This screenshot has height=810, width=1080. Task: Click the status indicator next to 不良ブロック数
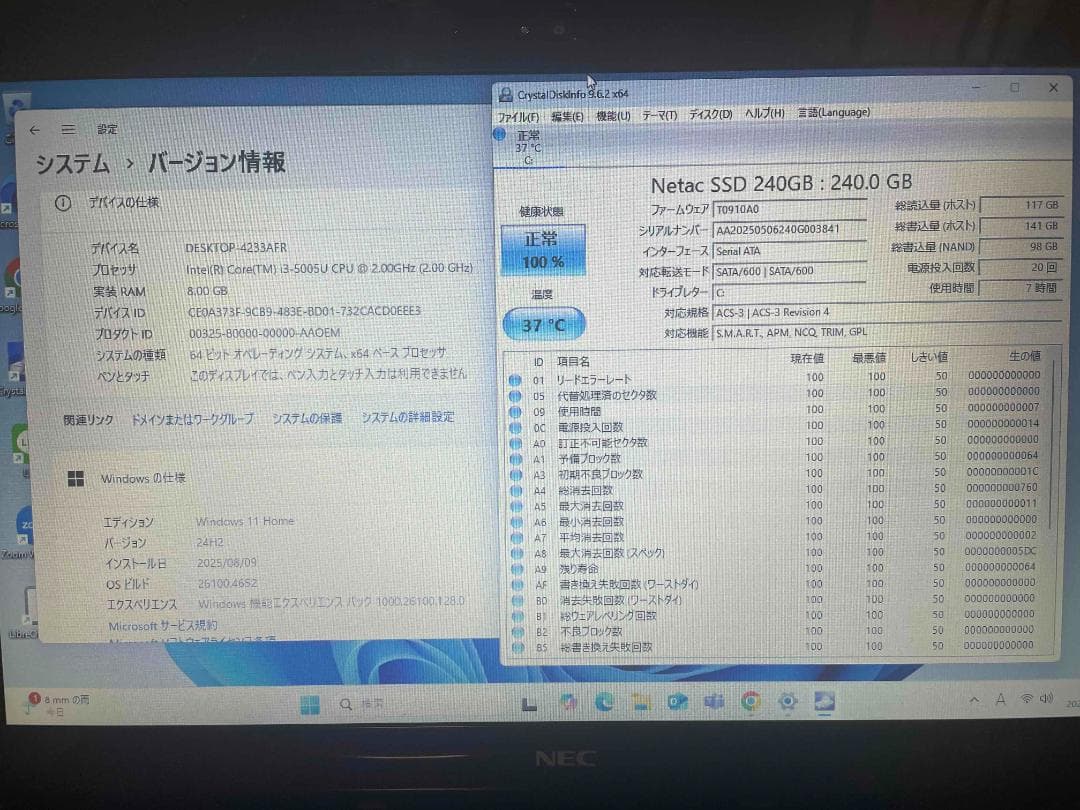coord(518,631)
